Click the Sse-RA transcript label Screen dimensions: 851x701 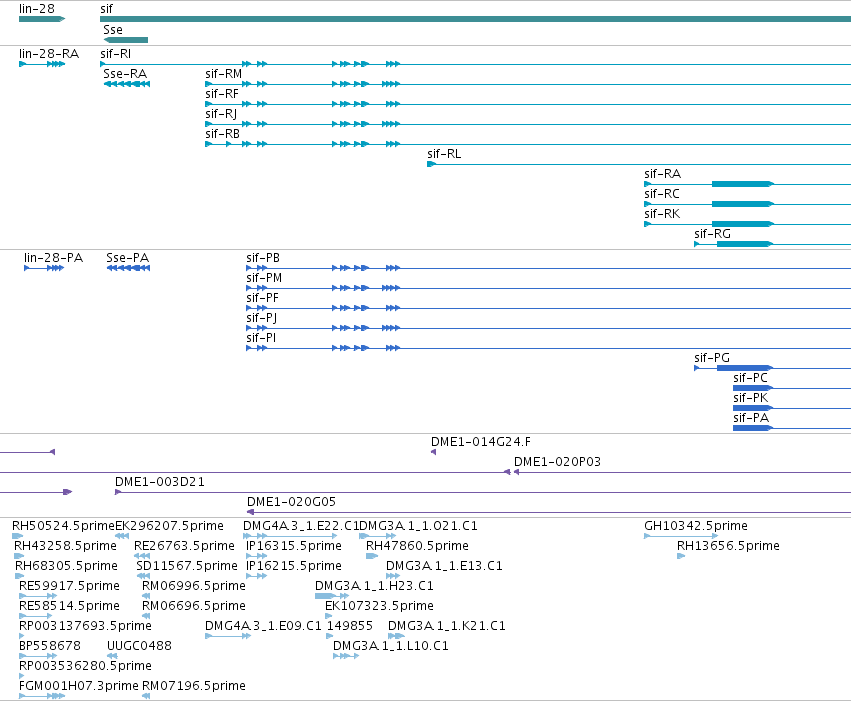tap(125, 74)
